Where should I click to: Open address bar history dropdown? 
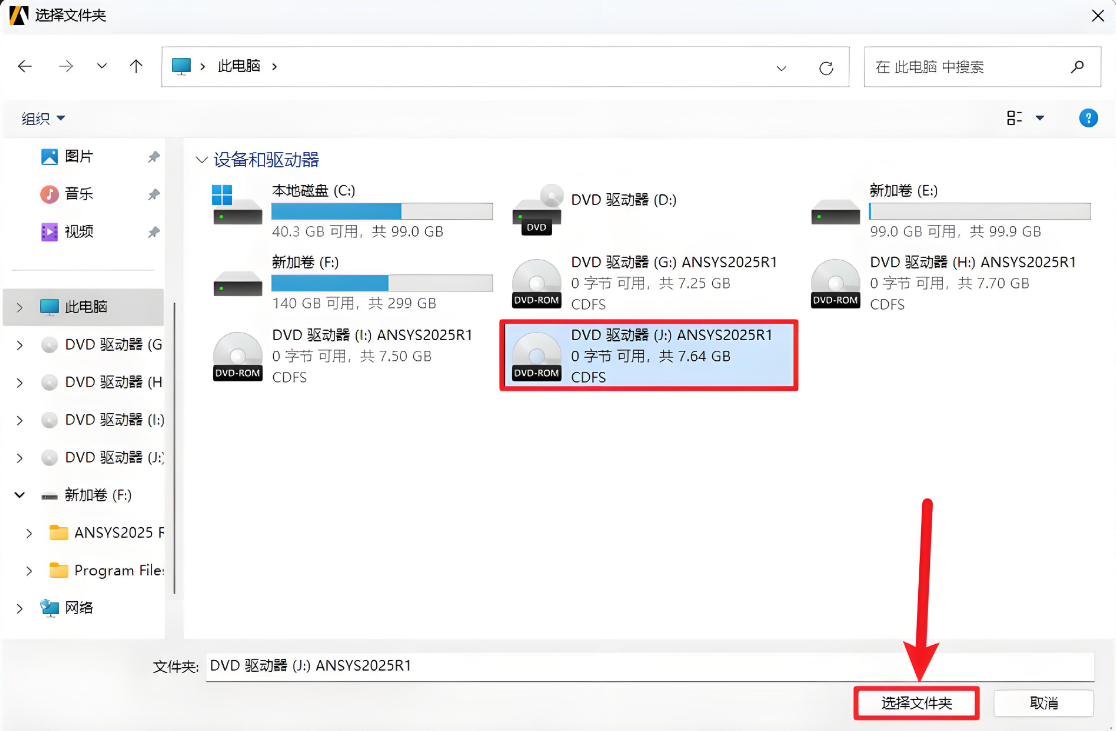[781, 68]
